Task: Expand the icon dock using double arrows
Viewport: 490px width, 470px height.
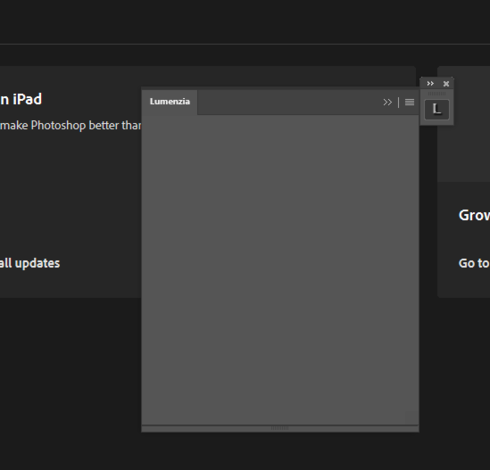Action: coord(430,83)
